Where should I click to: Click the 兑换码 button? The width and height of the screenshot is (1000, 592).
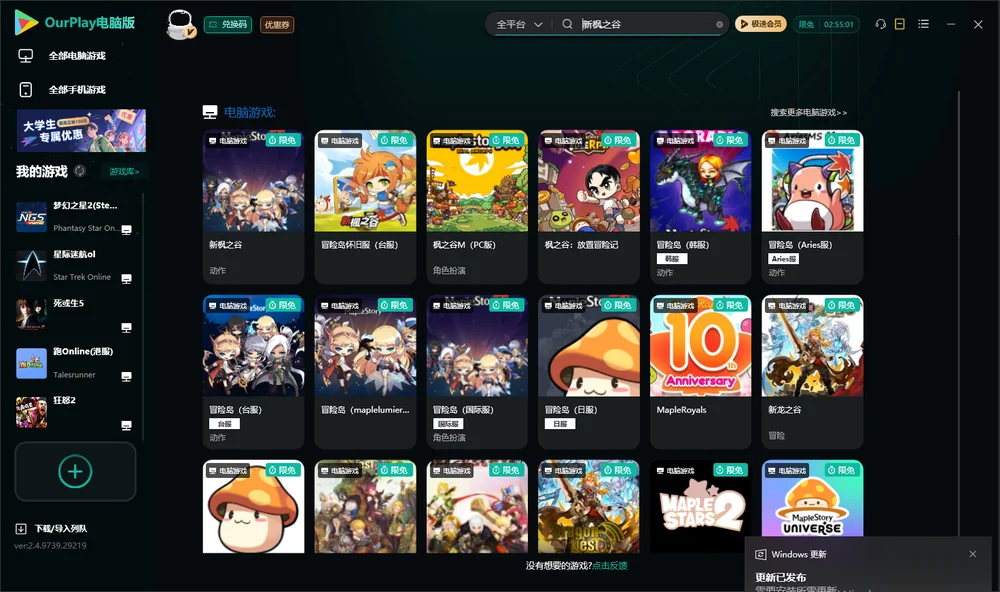228,24
